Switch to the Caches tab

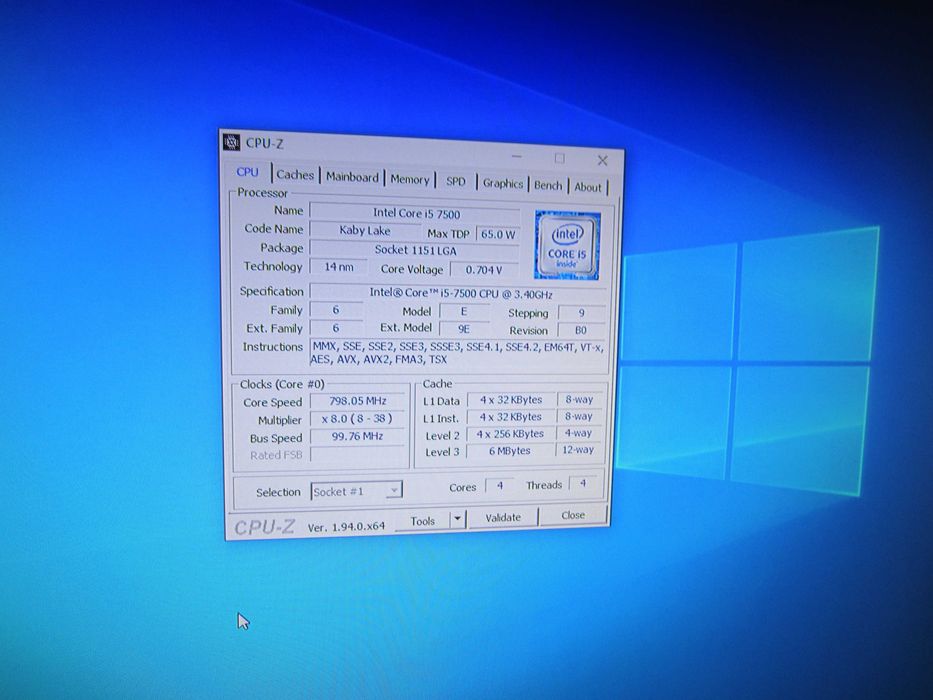pos(295,175)
